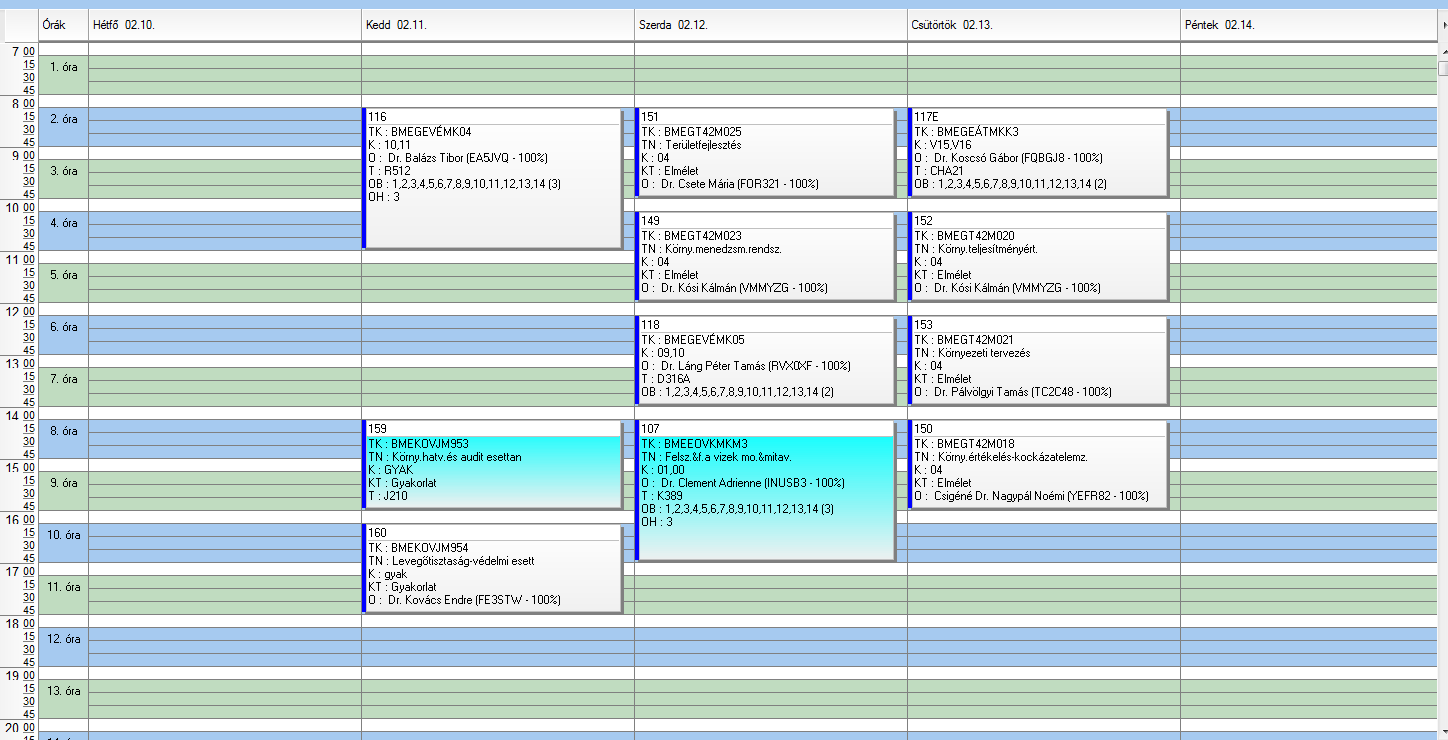Click room text T : CHA21
Viewport: 1448px width, 740px height.
tap(940, 171)
